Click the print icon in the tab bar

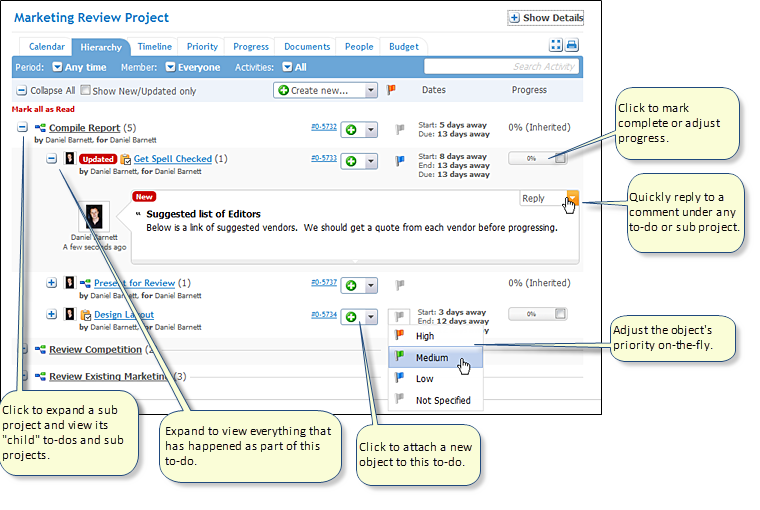[572, 46]
